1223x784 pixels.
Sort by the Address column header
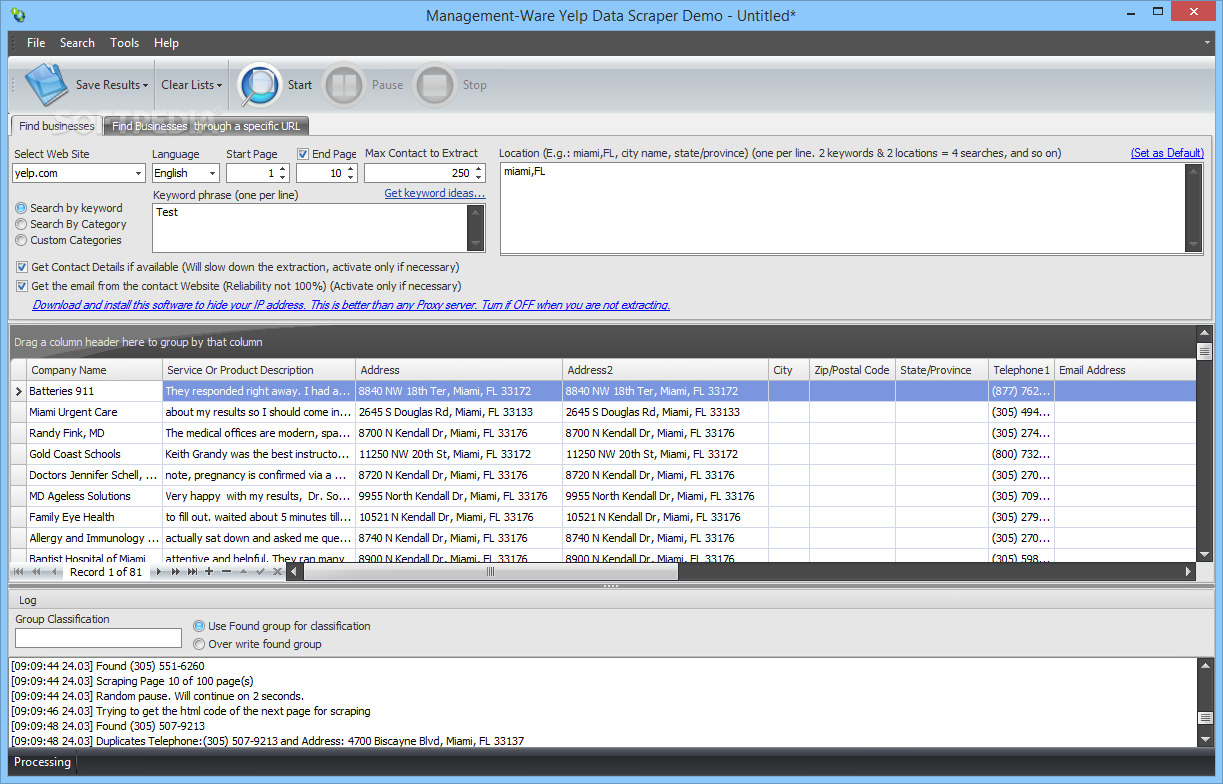(459, 370)
